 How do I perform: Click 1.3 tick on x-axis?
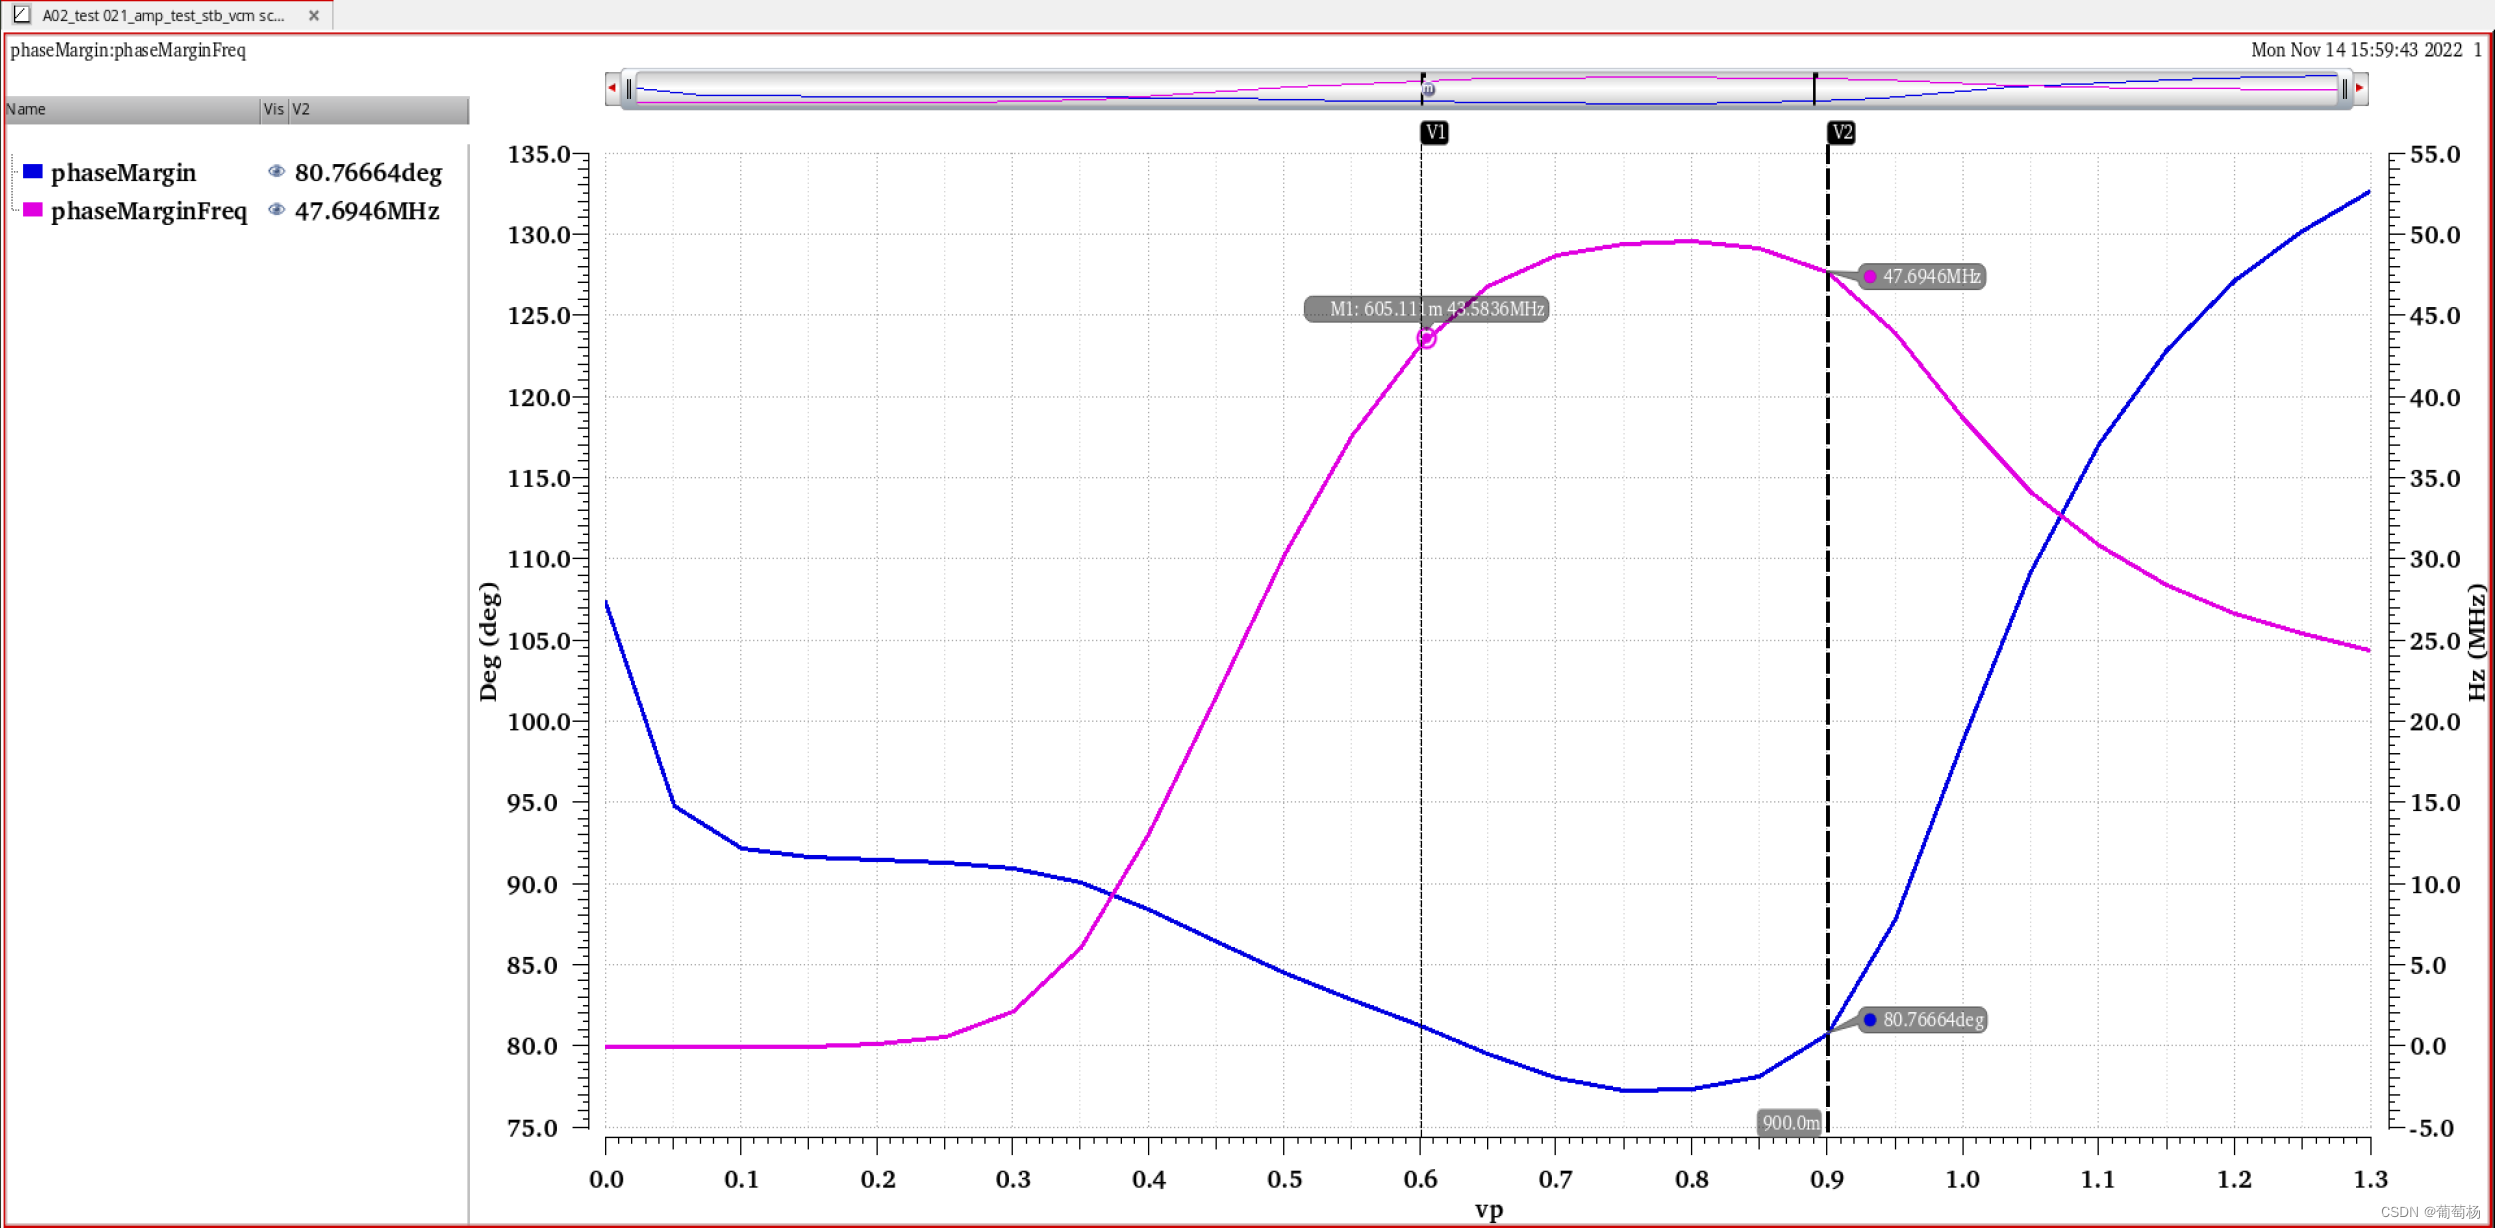[x=2370, y=1179]
